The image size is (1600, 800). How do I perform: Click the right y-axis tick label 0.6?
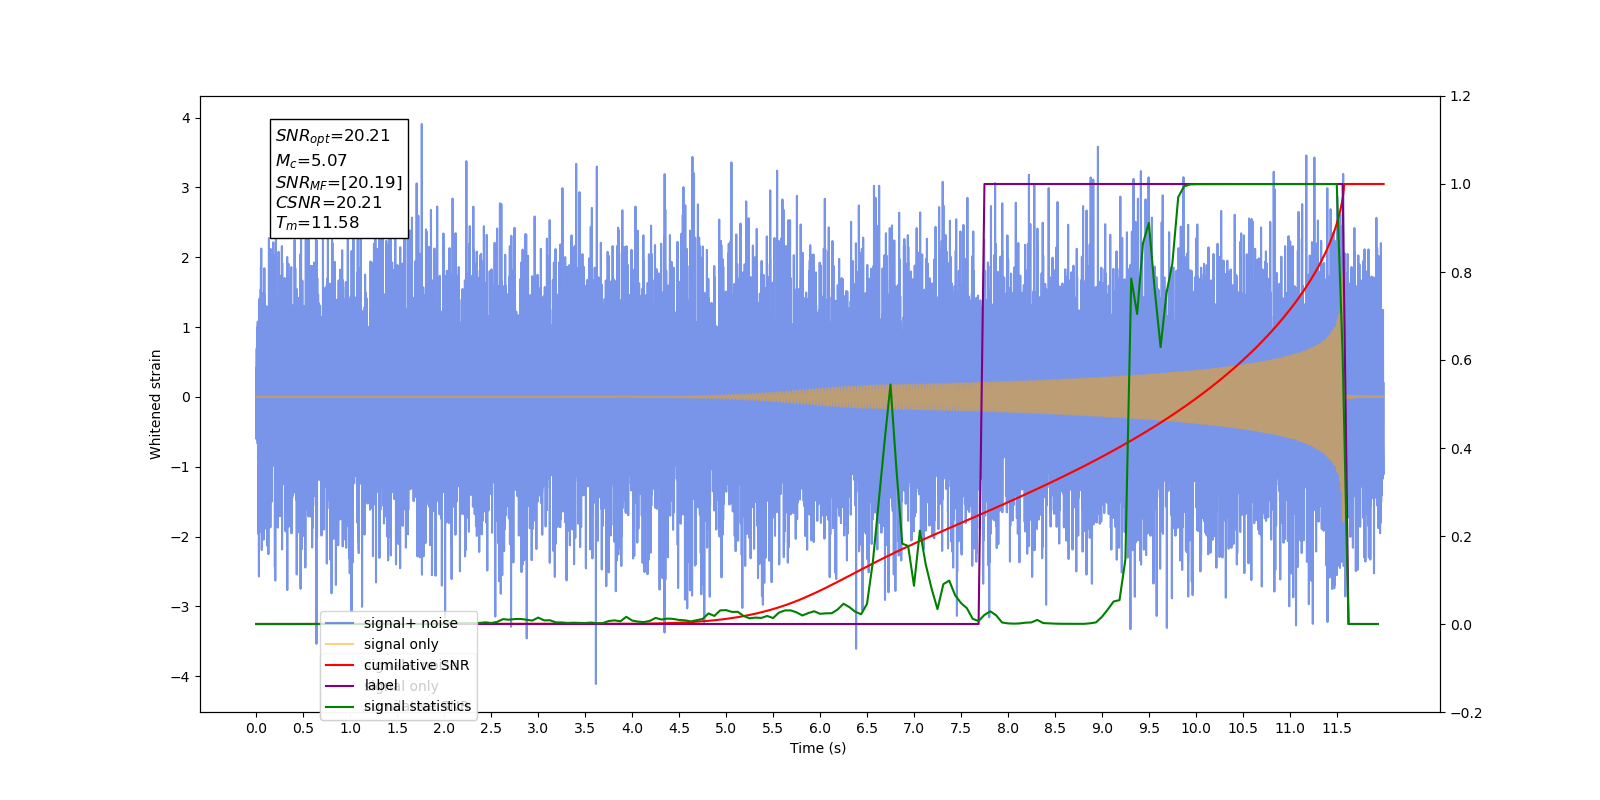(x=1461, y=361)
